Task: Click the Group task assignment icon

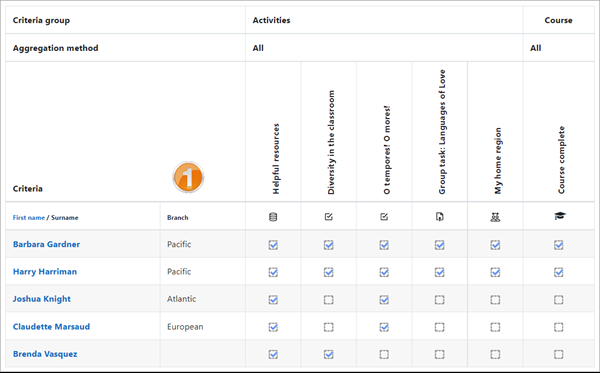Action: point(440,217)
